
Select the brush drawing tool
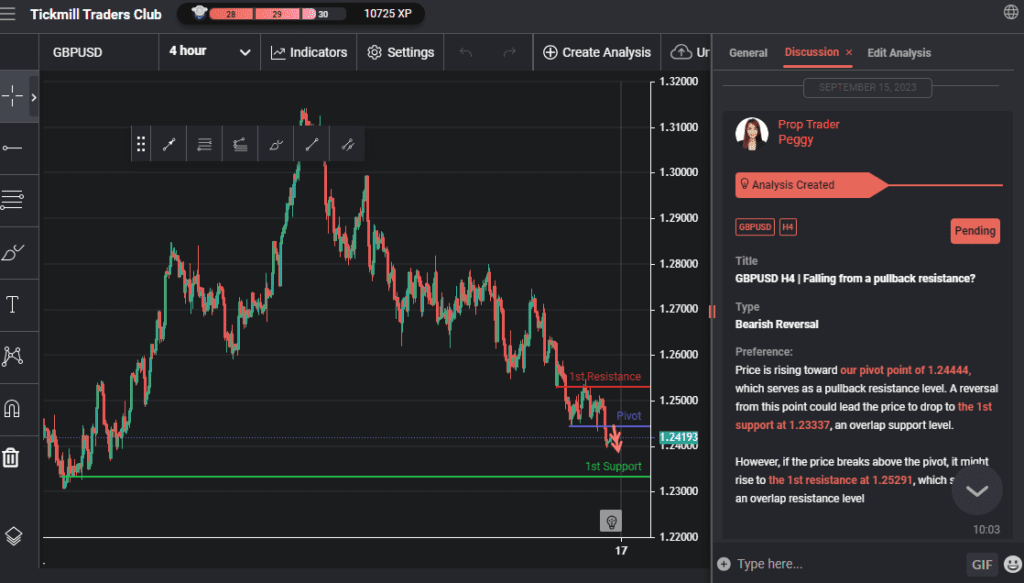[x=12, y=251]
